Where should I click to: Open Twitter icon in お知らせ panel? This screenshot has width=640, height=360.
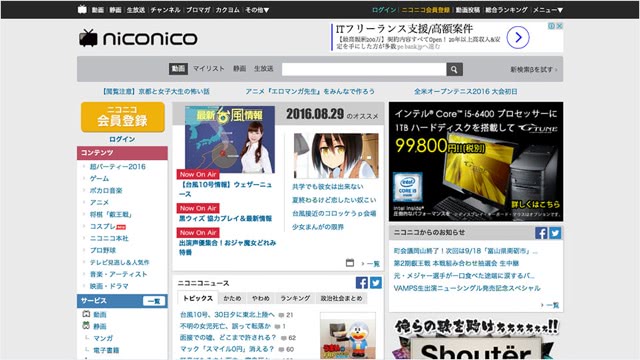pos(555,233)
